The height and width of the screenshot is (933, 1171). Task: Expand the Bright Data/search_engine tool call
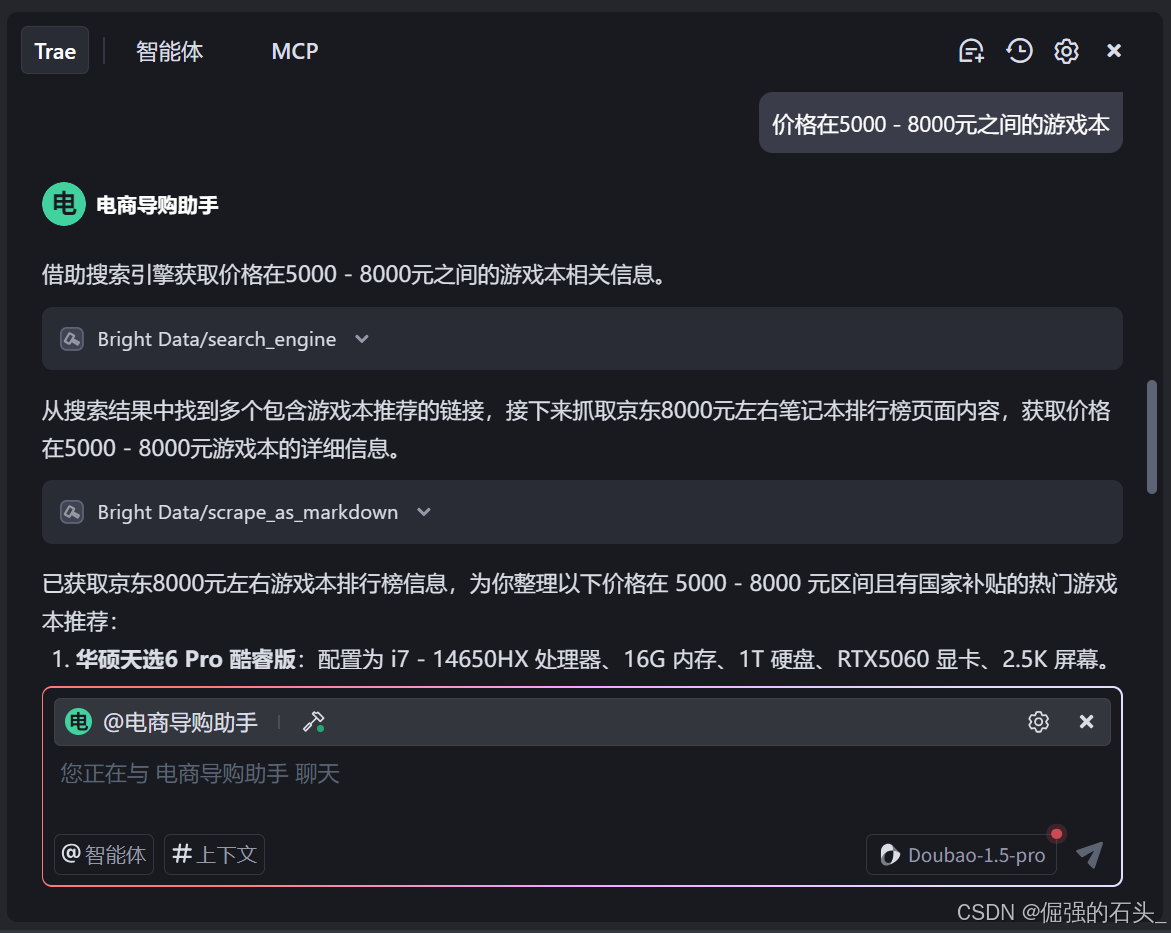361,339
